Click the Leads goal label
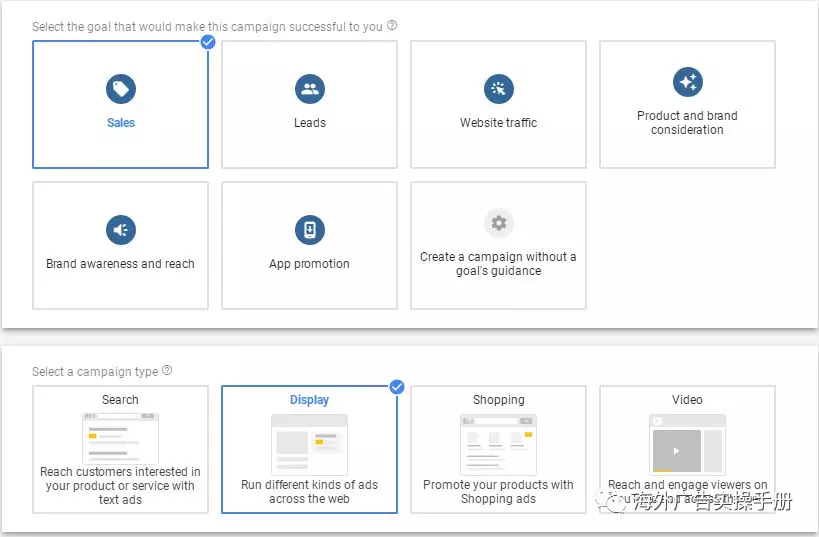 tap(309, 123)
